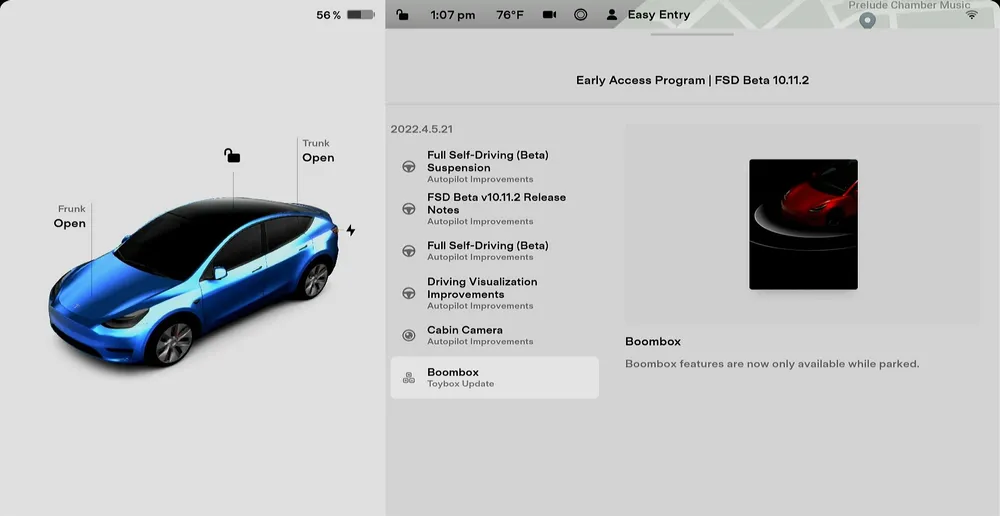This screenshot has height=516, width=1000.
Task: Tap the map location pin icon
Action: (867, 20)
